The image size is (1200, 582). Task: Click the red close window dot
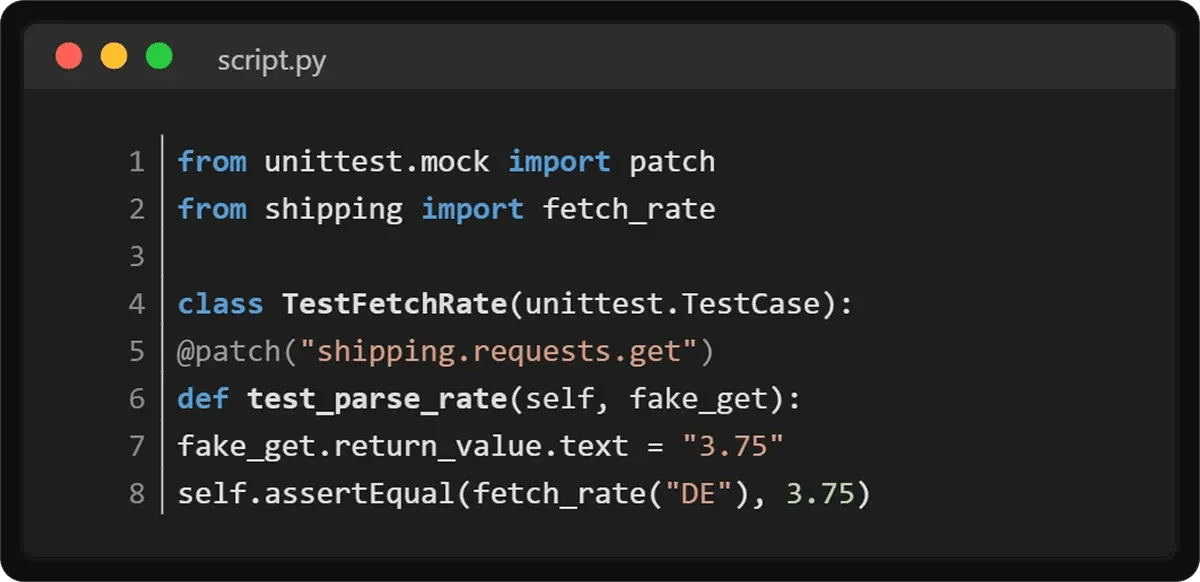(x=69, y=56)
